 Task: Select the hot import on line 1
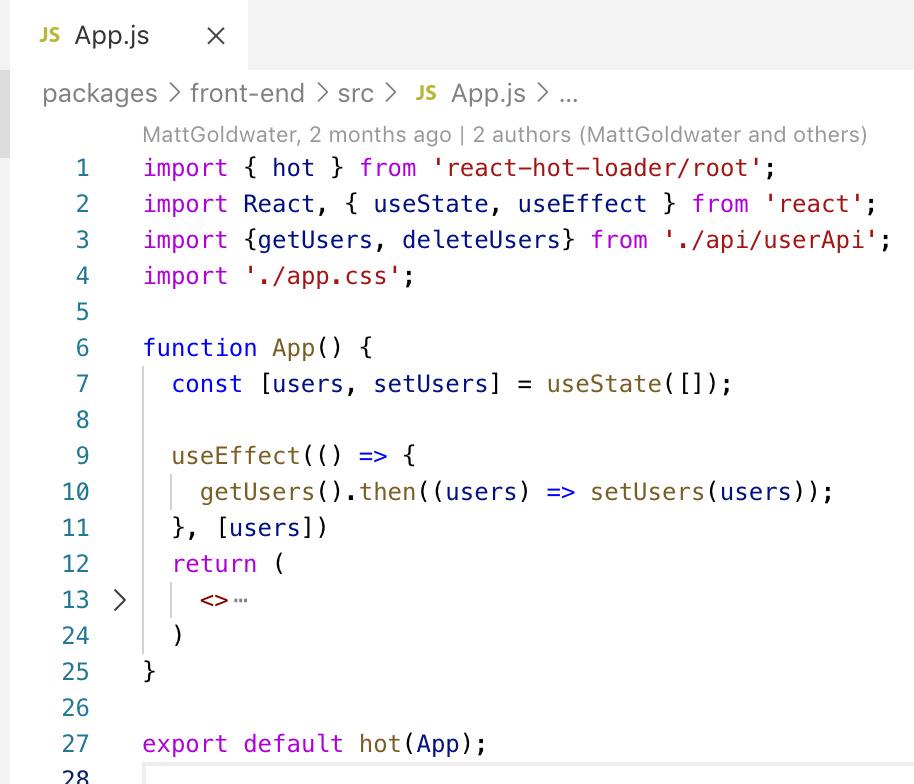click(x=293, y=167)
